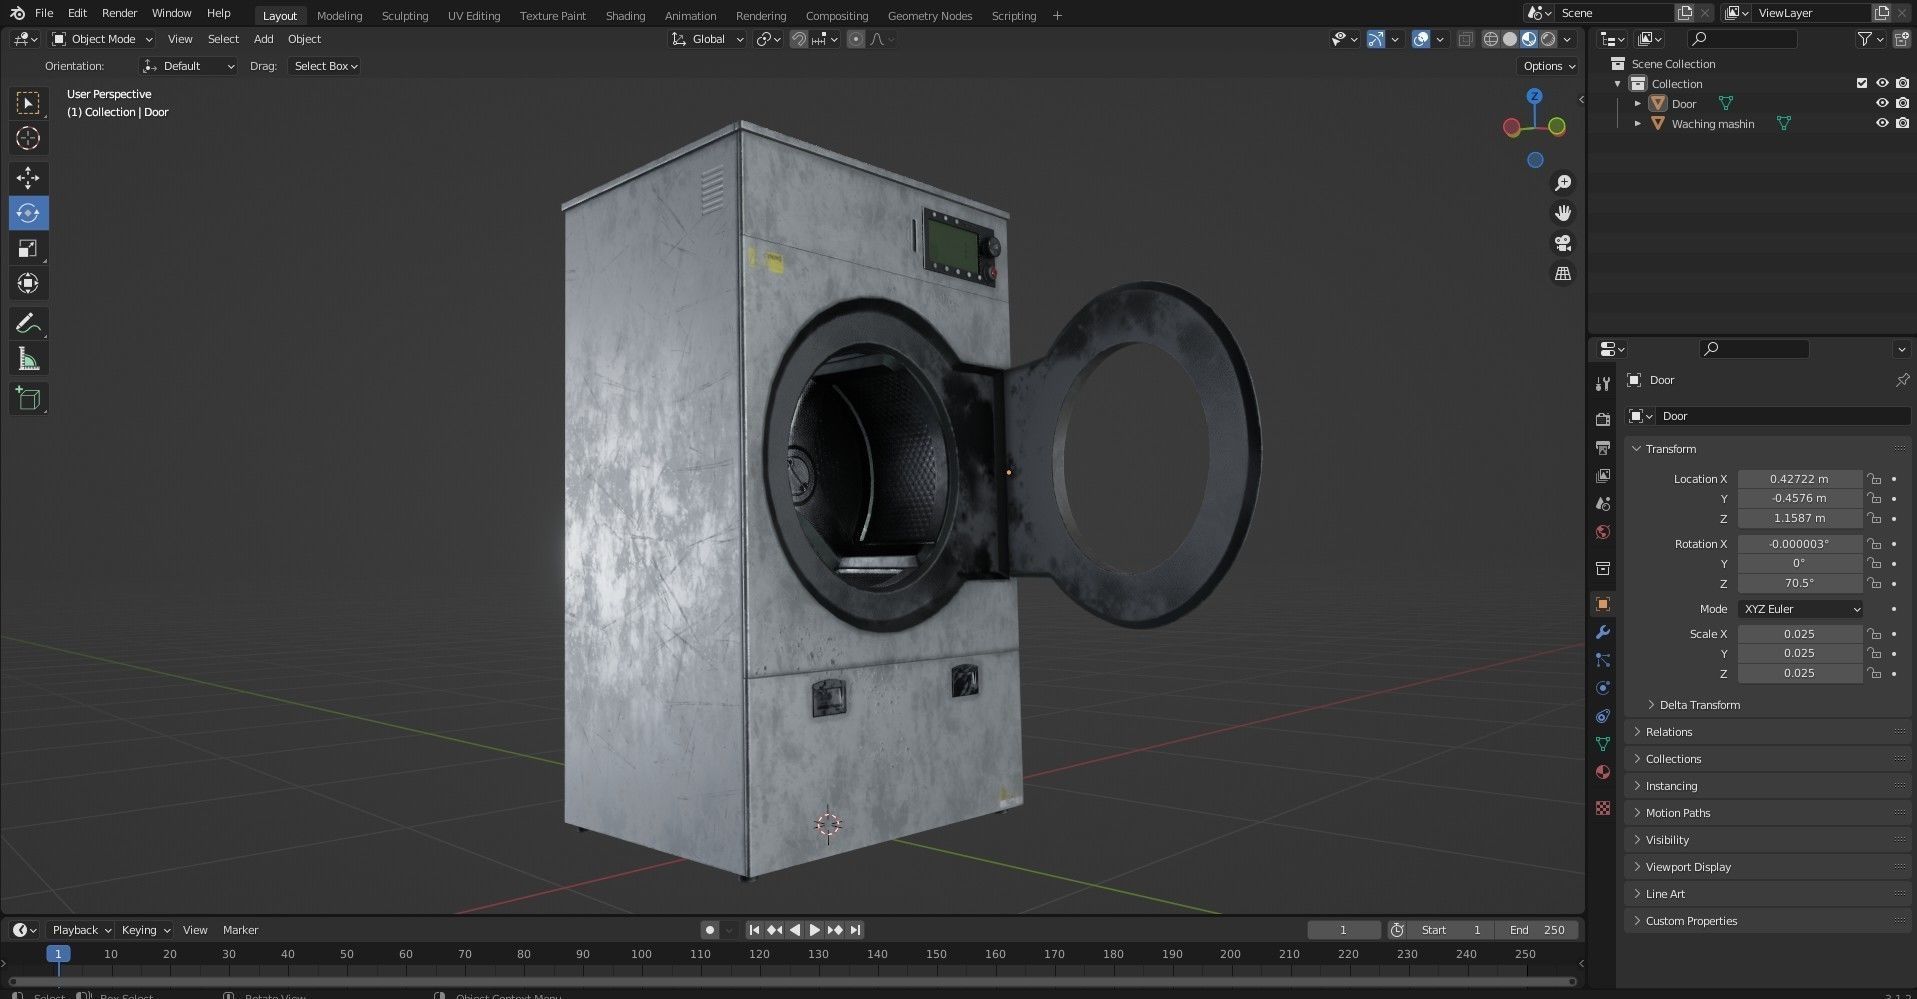Open the viewport Add menu

coord(263,39)
